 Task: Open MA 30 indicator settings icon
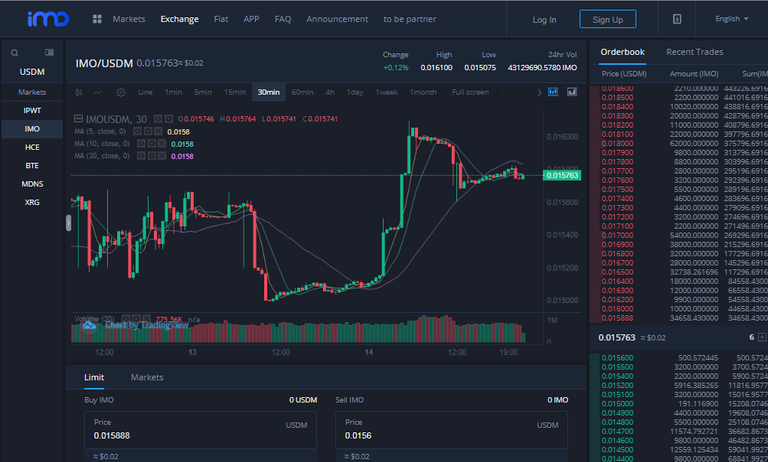tap(151, 156)
